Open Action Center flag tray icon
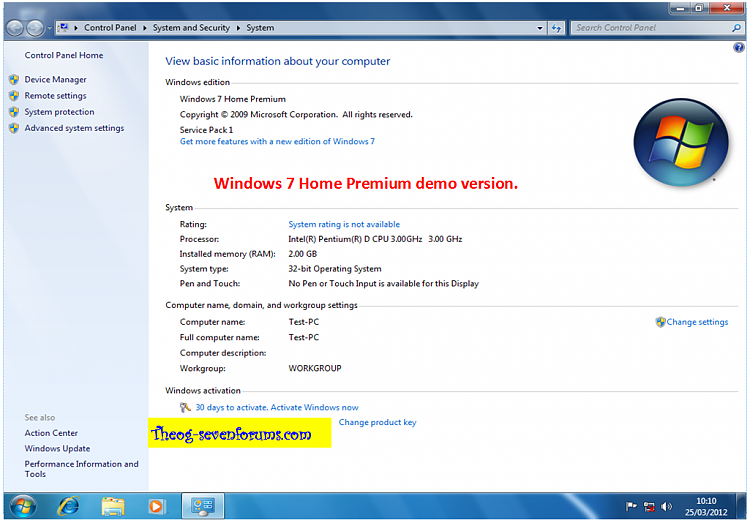 click(x=631, y=506)
